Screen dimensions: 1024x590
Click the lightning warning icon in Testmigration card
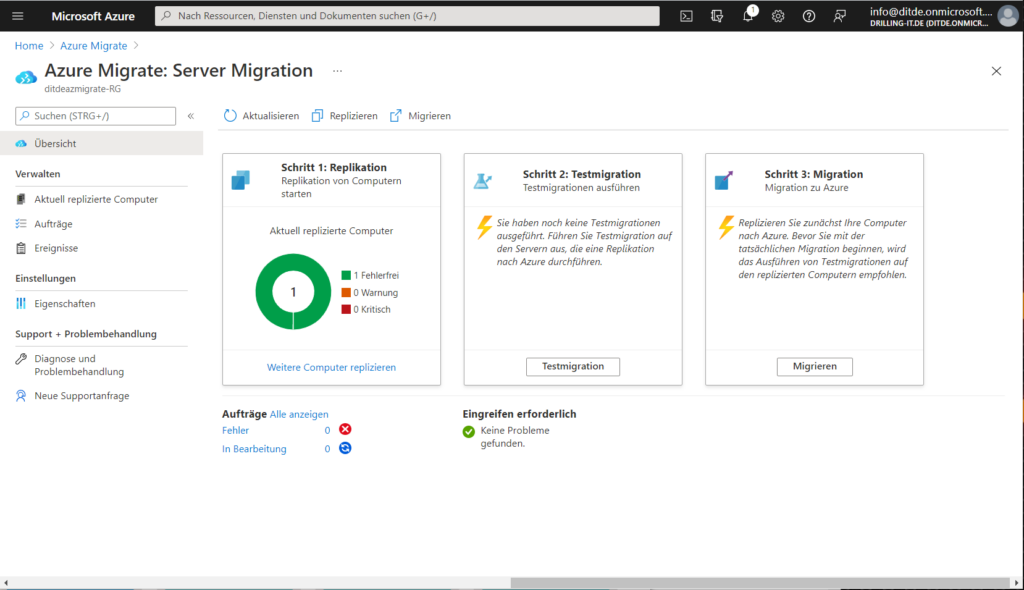click(484, 227)
